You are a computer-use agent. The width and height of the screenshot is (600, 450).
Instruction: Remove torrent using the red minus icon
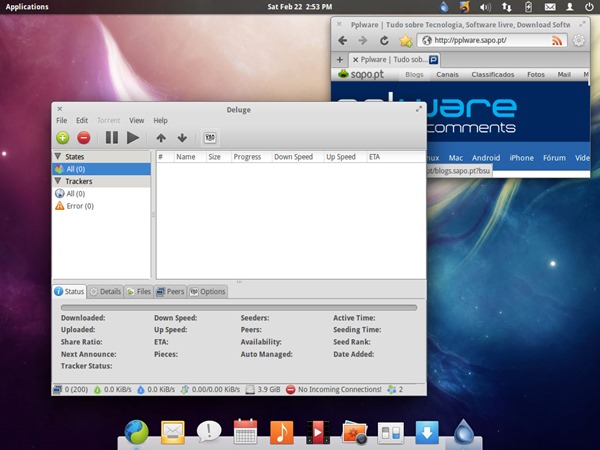(x=84, y=138)
